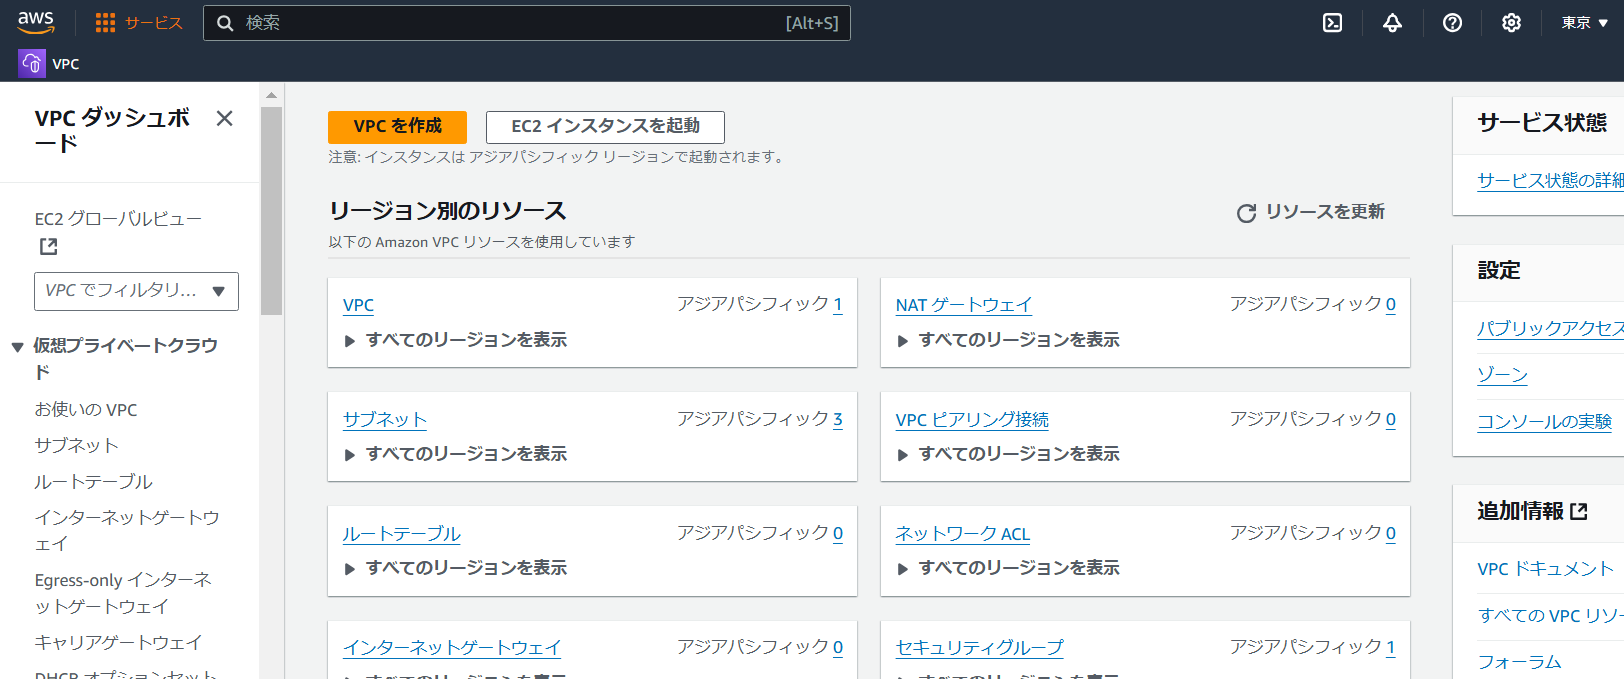The height and width of the screenshot is (679, 1624).
Task: Open the additional info external link icon
Action: tap(1579, 511)
